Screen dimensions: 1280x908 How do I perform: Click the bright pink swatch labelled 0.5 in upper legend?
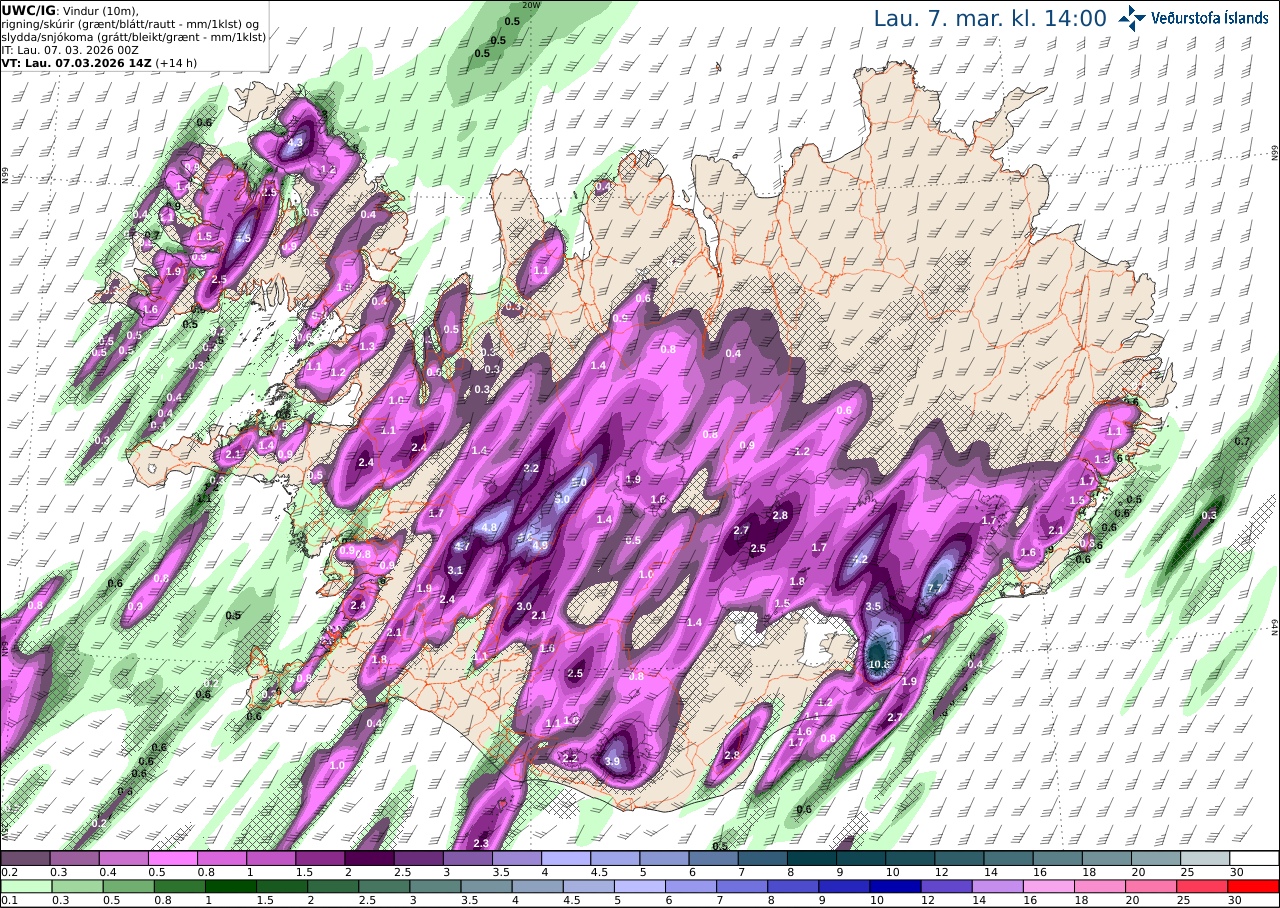pos(172,858)
